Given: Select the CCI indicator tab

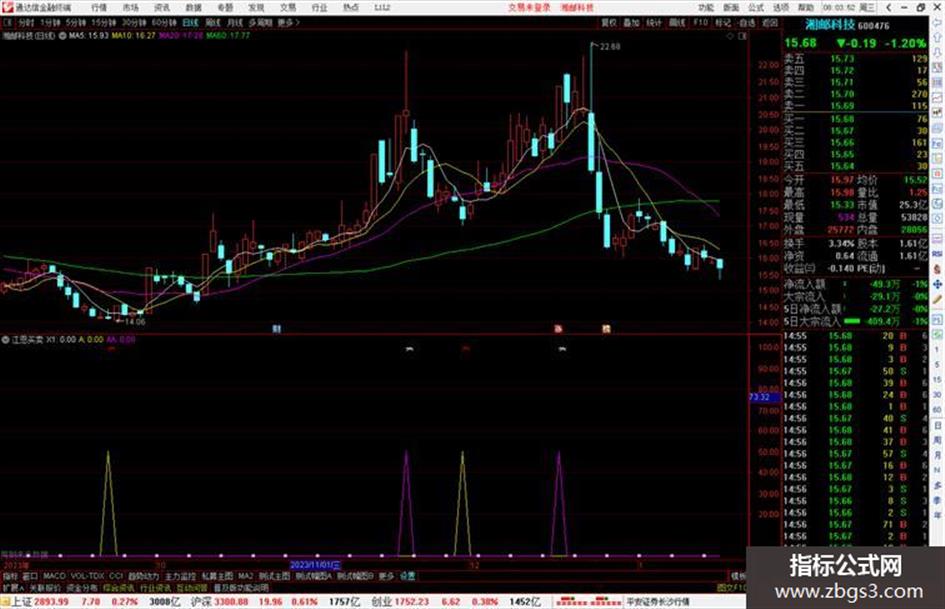Looking at the screenshot, I should click(116, 576).
